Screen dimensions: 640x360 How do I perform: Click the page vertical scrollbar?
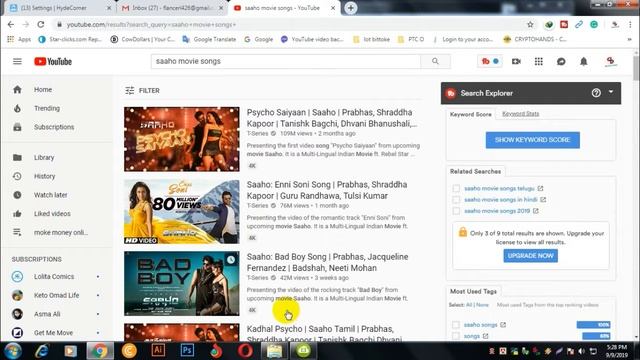point(636,68)
